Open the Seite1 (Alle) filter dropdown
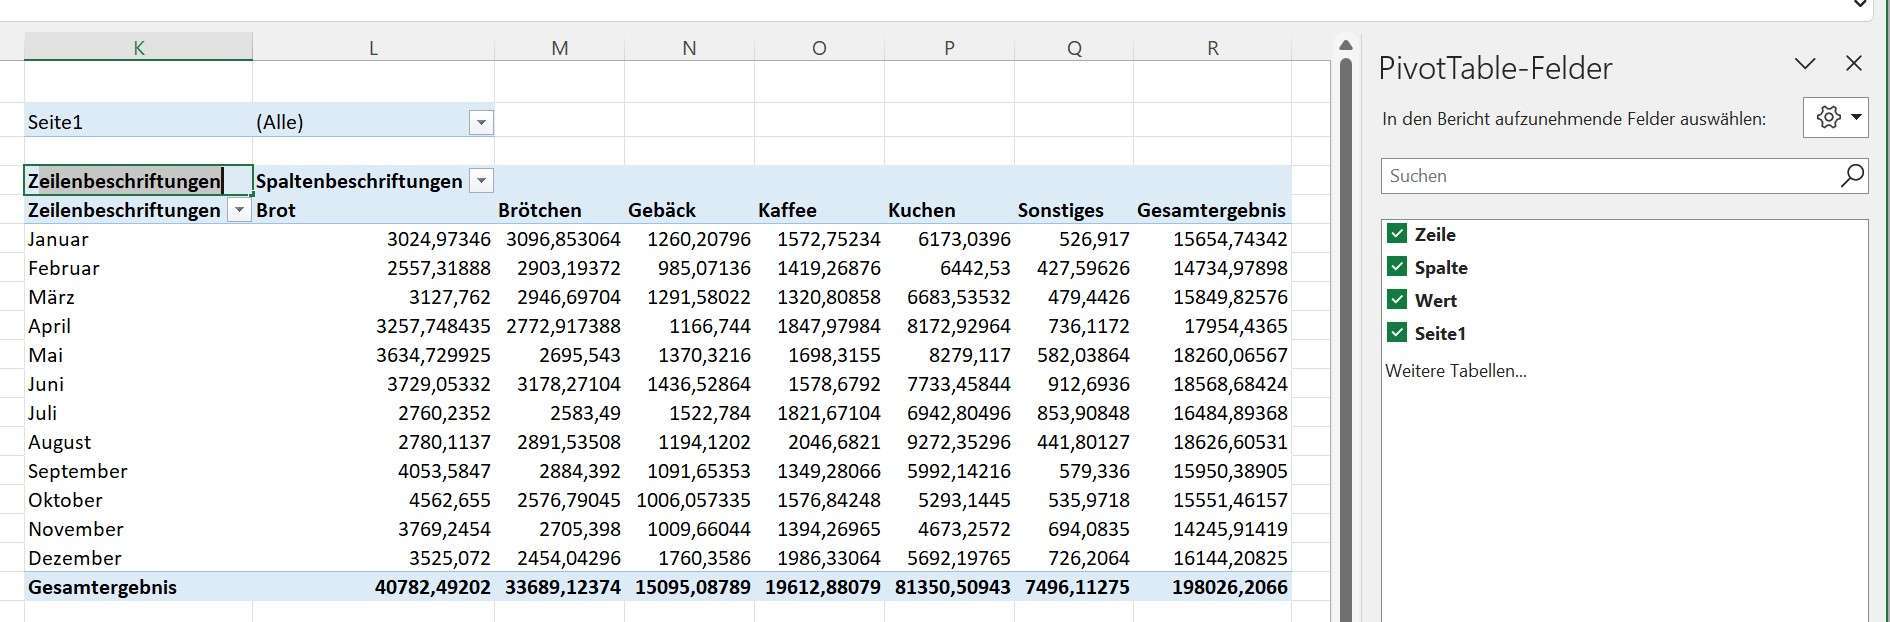This screenshot has width=1890, height=622. 481,122
